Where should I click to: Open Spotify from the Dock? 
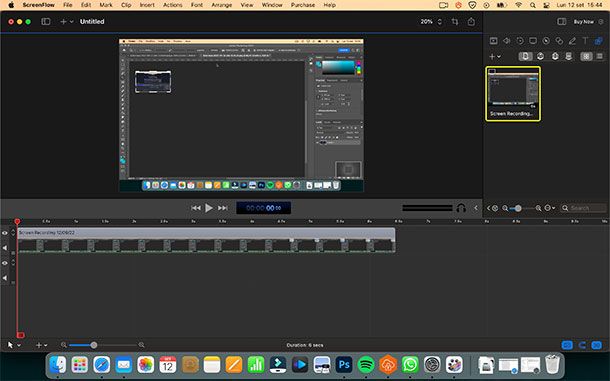point(366,365)
